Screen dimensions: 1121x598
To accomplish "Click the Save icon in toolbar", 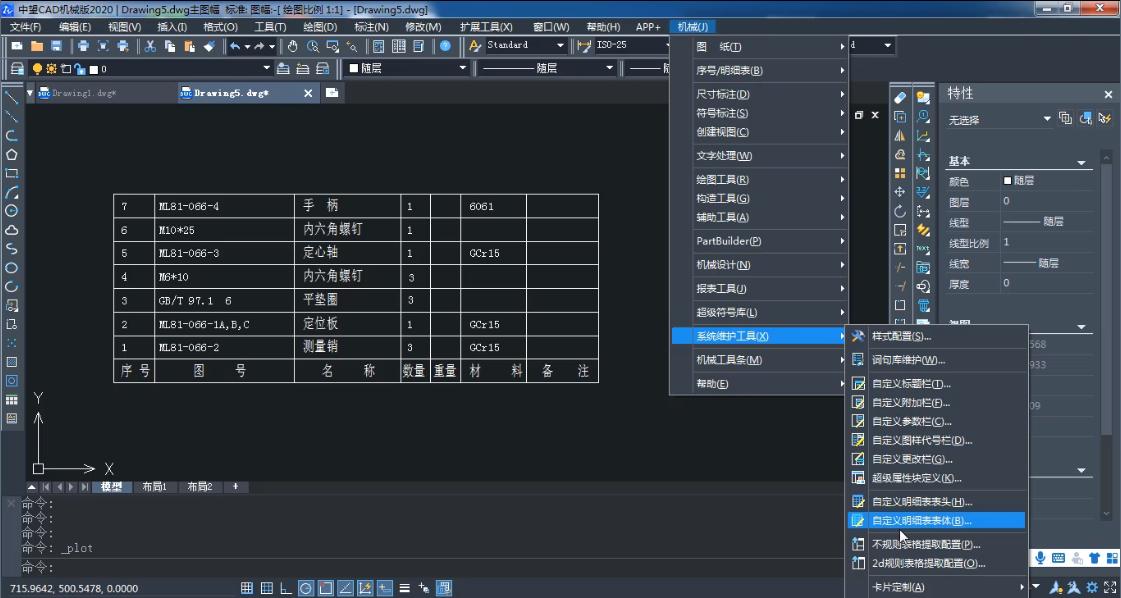I will (56, 46).
